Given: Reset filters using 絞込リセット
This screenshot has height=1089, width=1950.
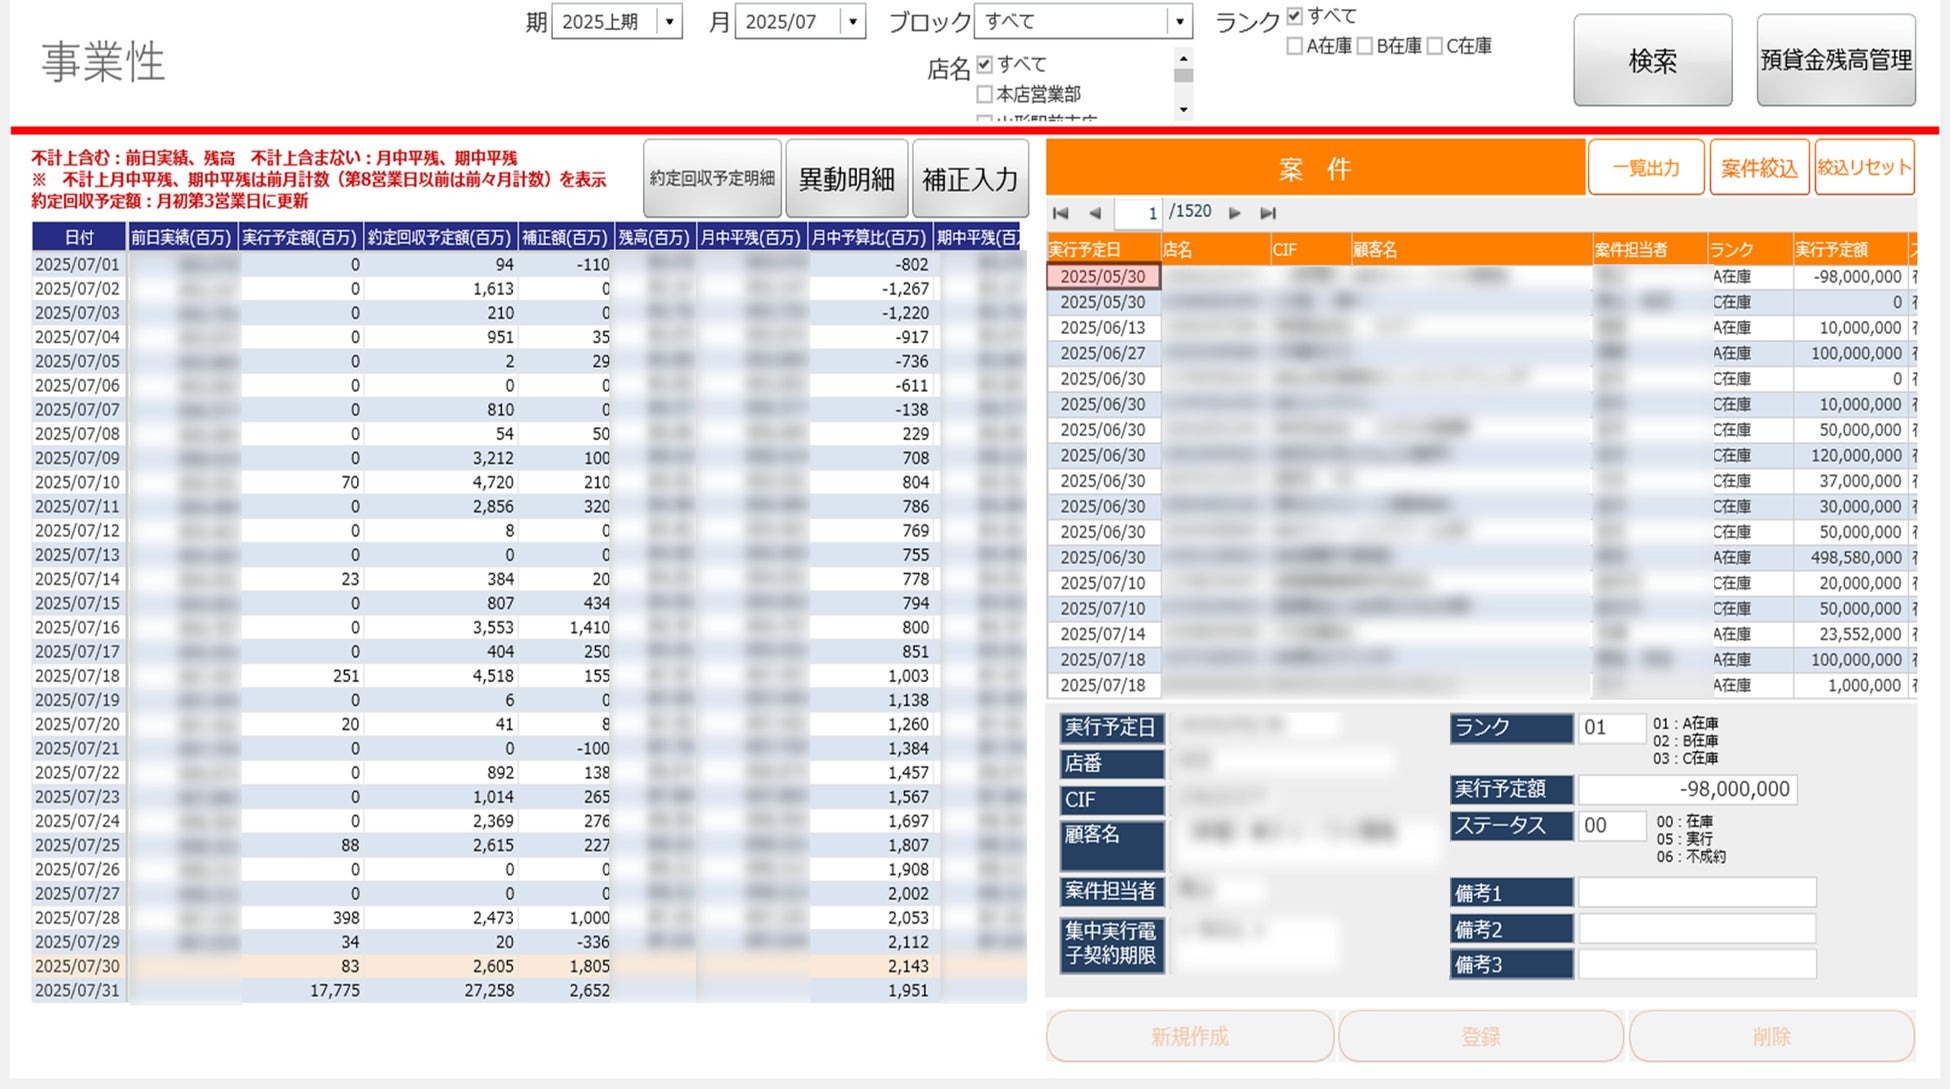Looking at the screenshot, I should tap(1865, 167).
